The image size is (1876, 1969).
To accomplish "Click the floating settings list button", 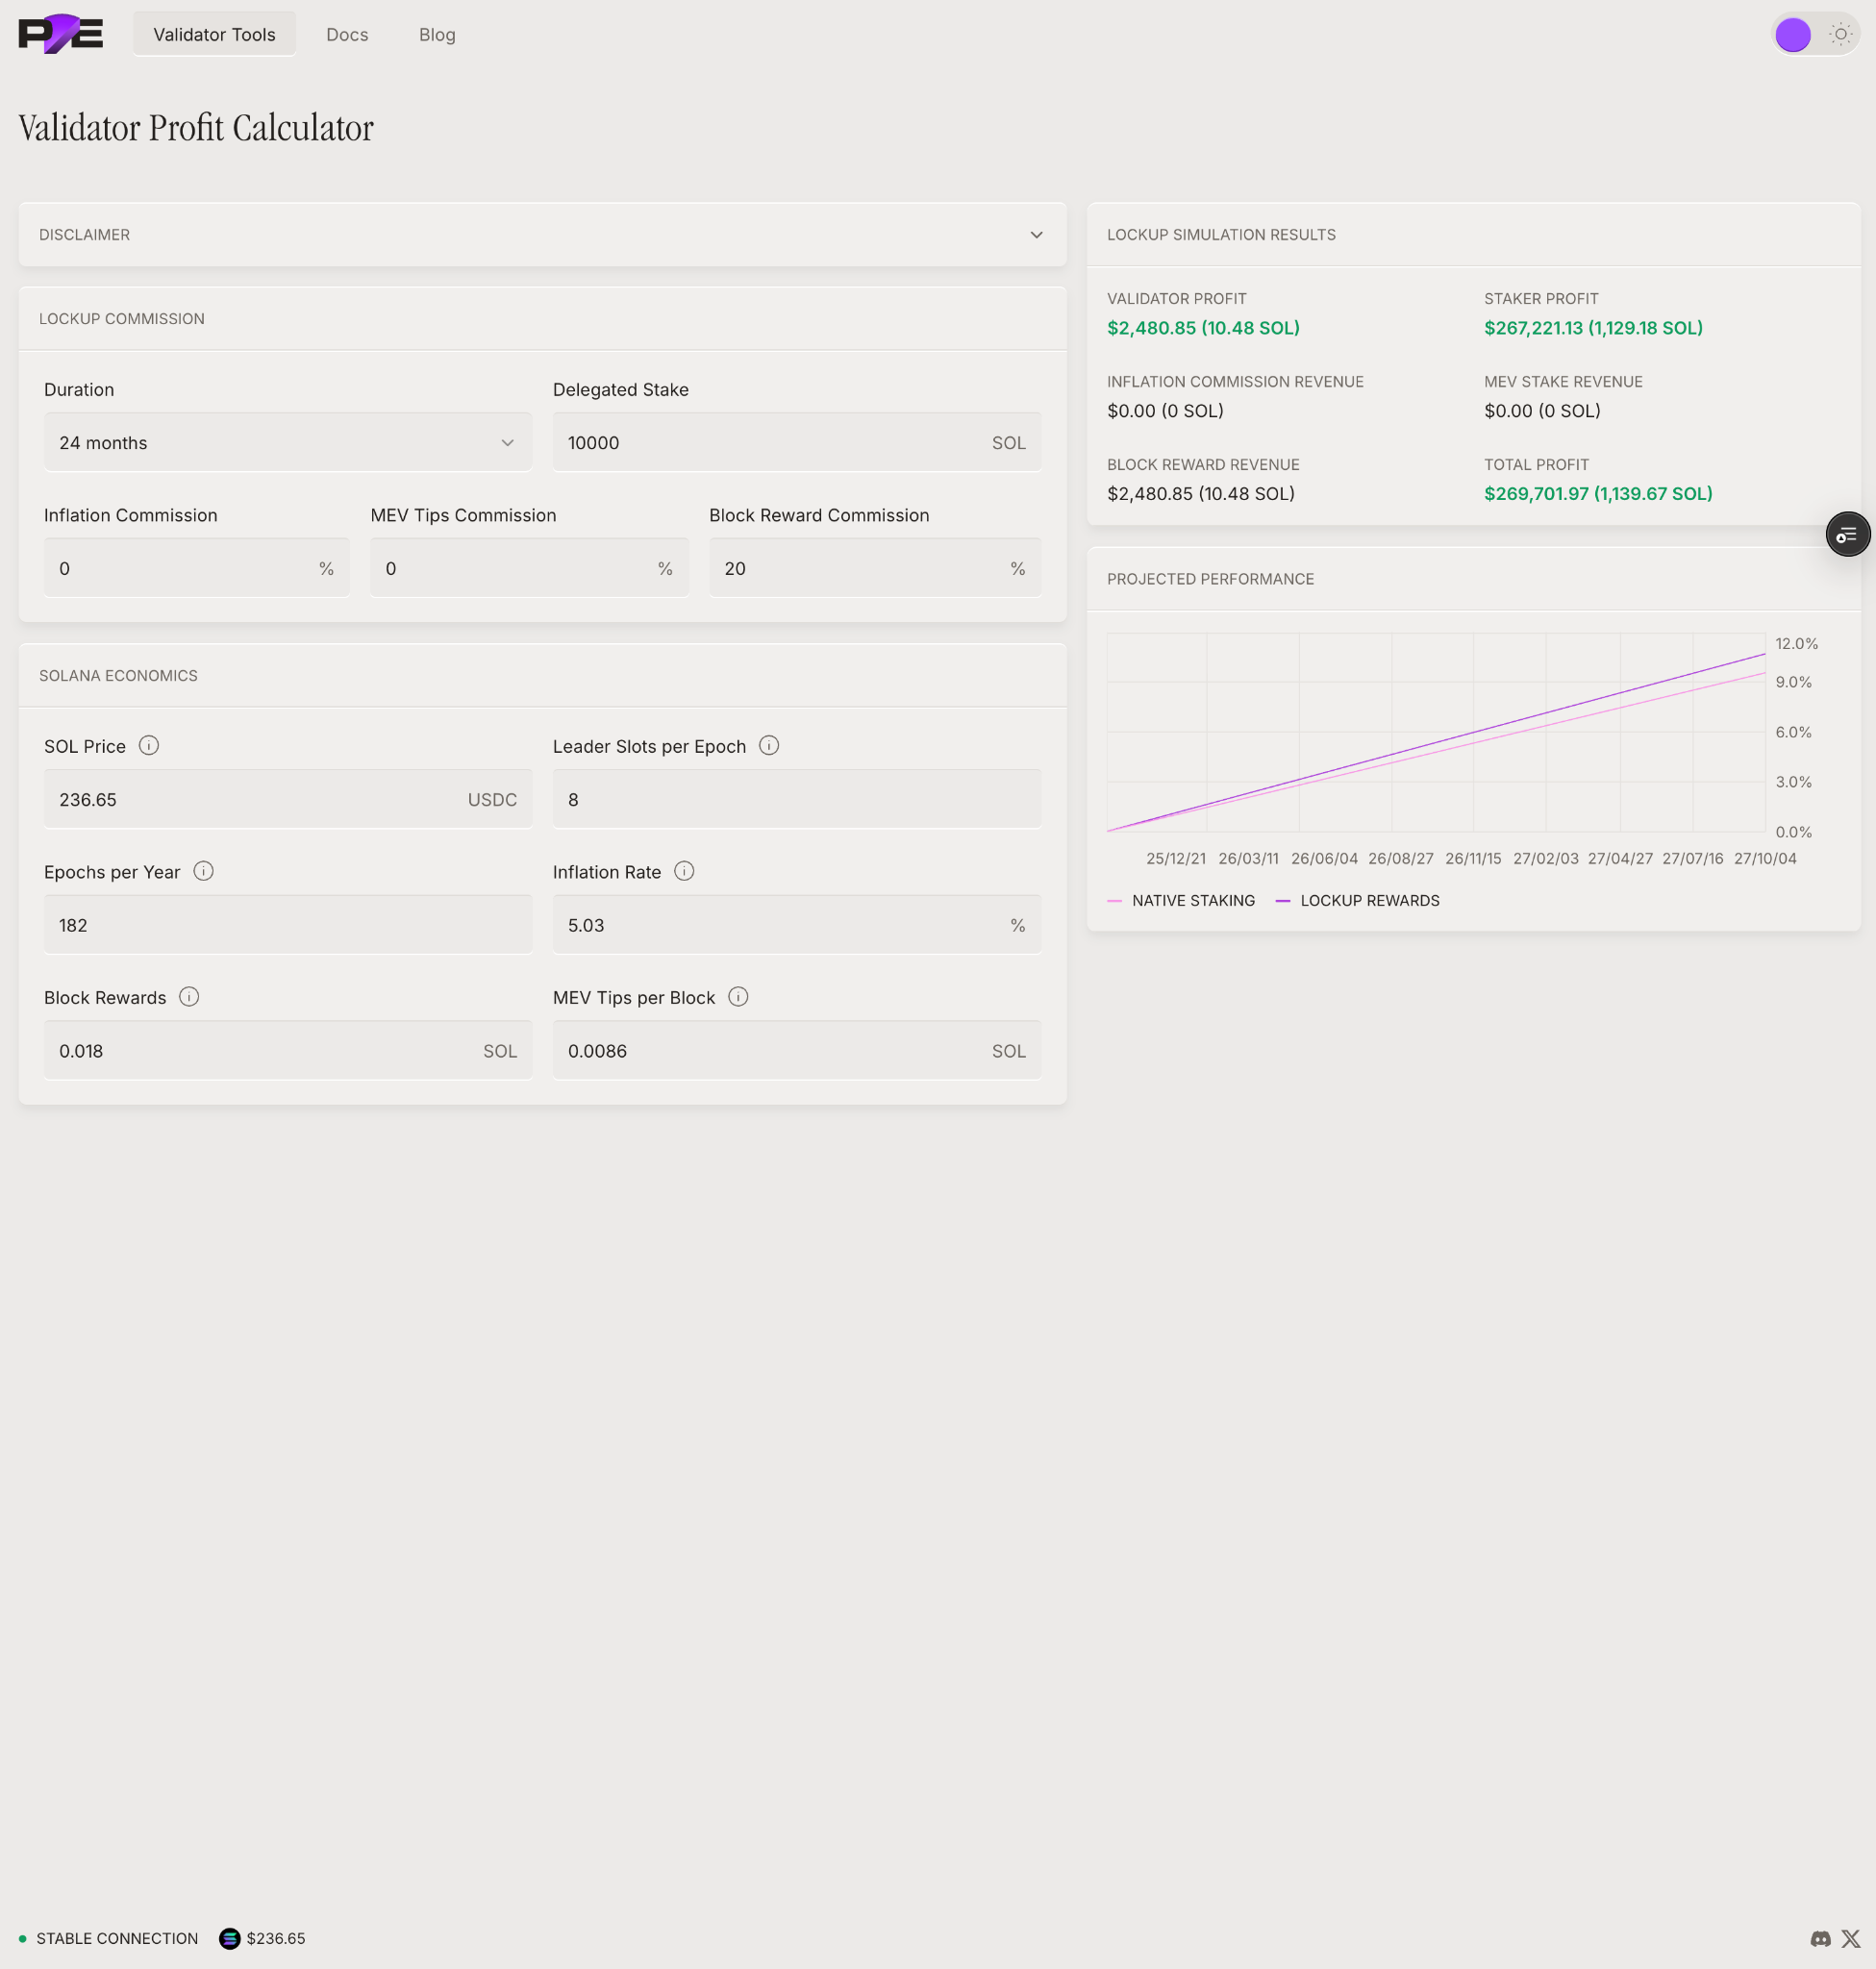I will pos(1847,534).
